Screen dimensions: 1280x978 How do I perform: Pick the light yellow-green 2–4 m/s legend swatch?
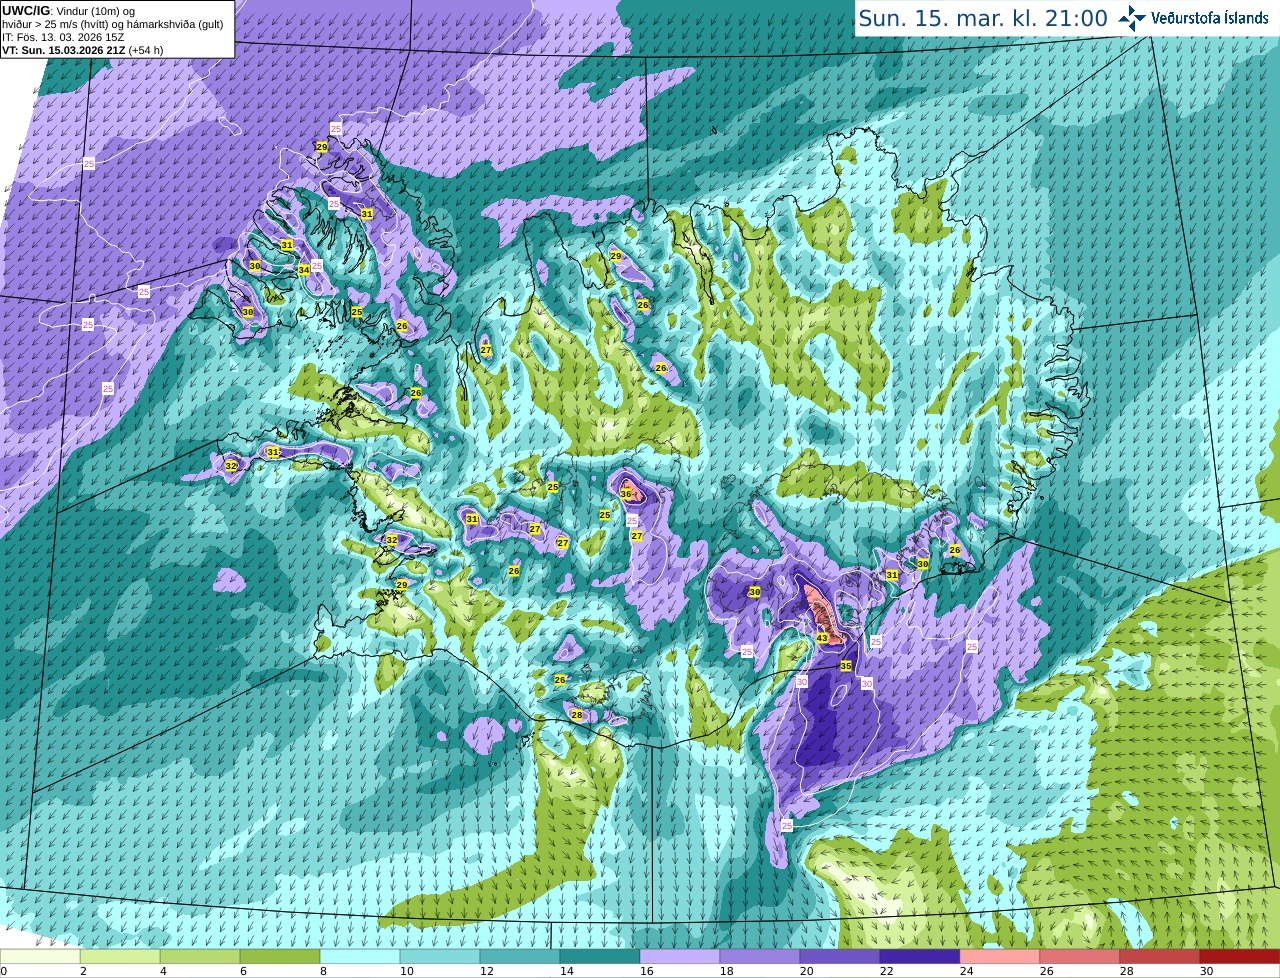point(120,957)
